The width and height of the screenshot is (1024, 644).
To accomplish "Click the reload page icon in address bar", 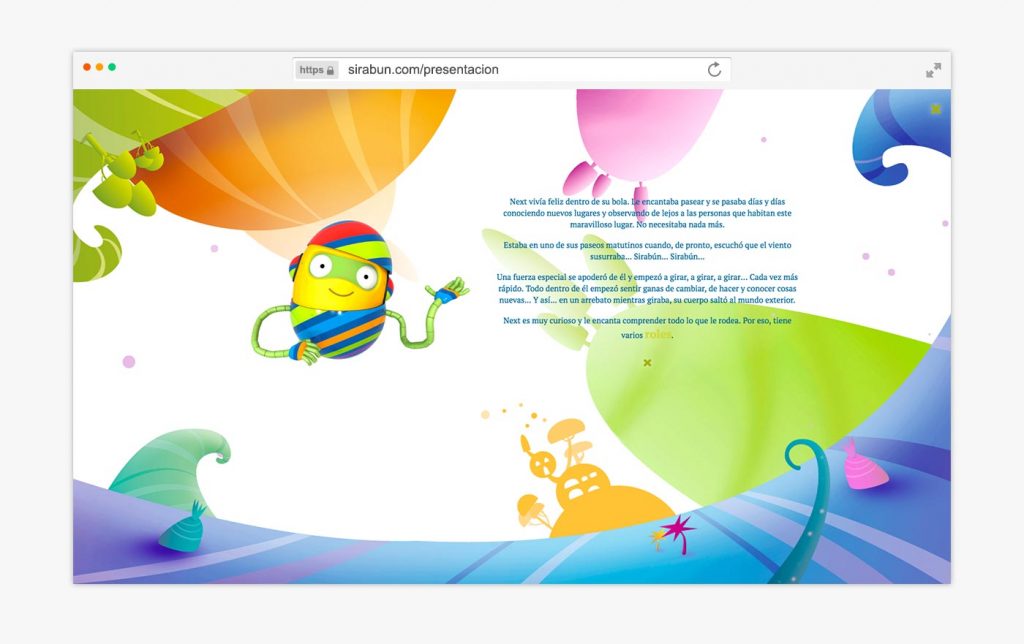I will coord(714,69).
